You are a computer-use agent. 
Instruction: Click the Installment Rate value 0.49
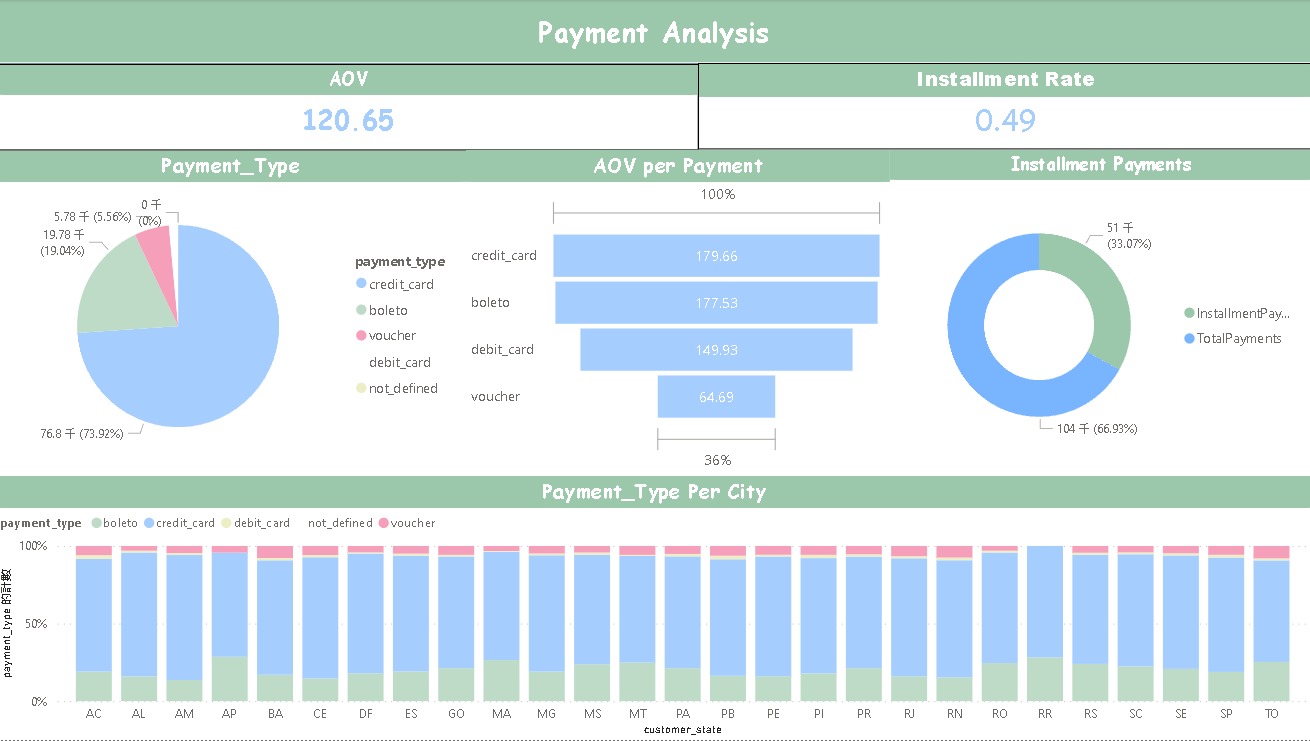1004,120
